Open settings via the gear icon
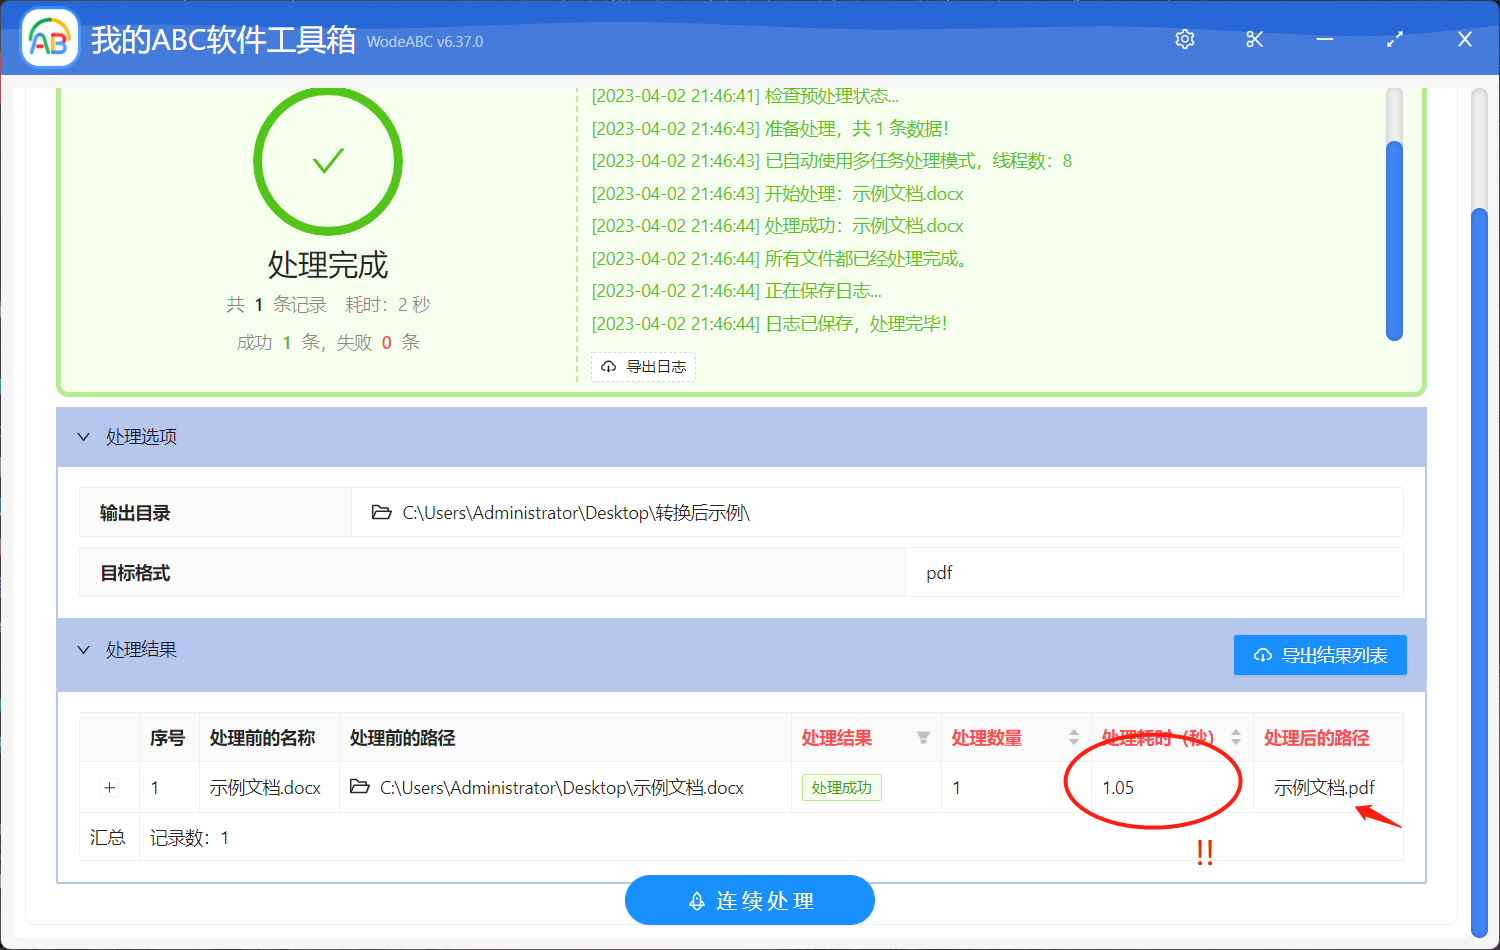Screen dimensions: 1500x950 (x=1184, y=39)
